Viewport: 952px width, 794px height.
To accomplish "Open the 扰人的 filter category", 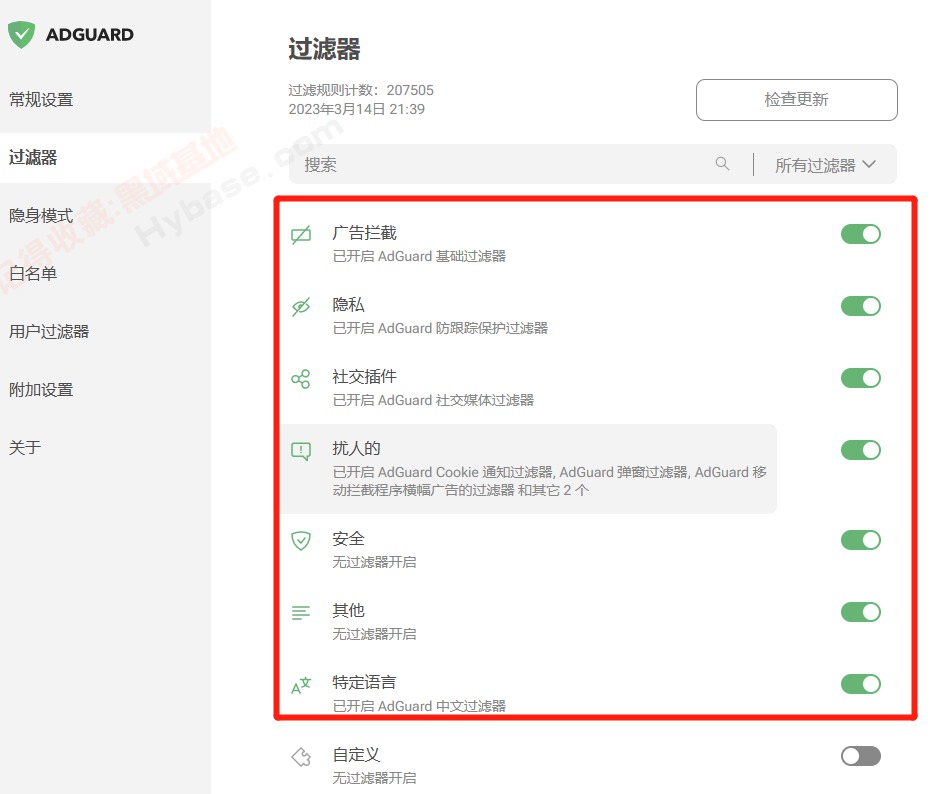I will 528,469.
